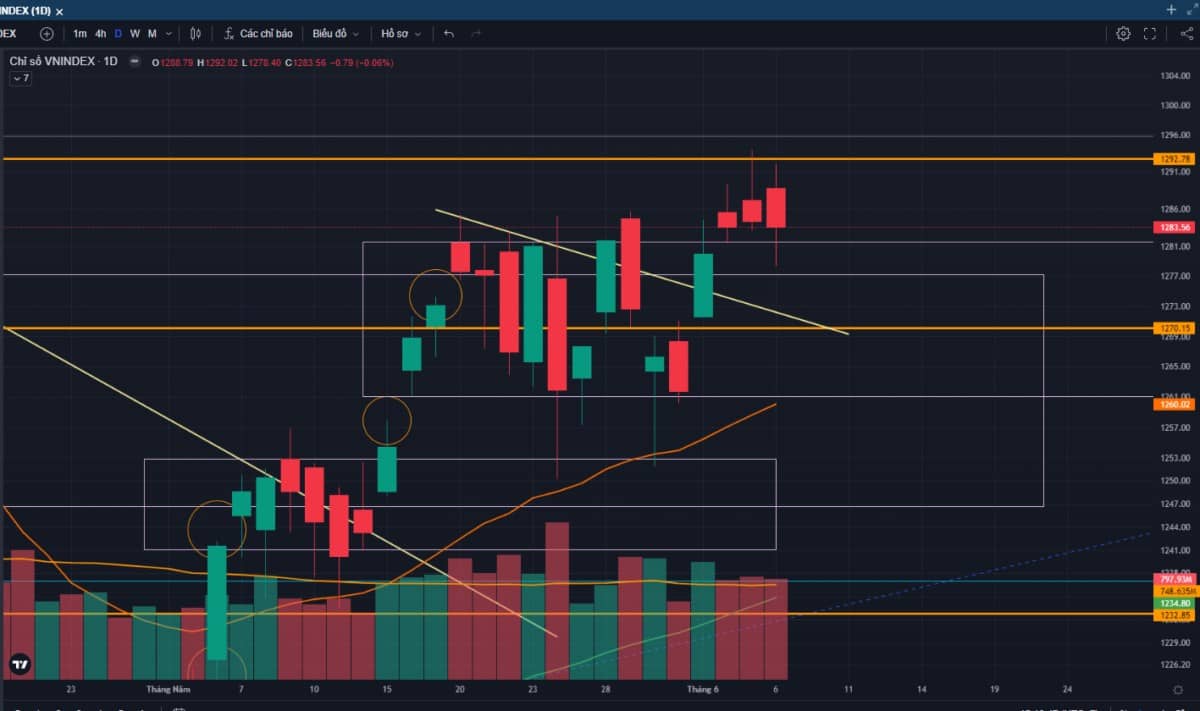This screenshot has width=1200, height=711.
Task: Select the 4h timeframe
Action: (x=101, y=33)
